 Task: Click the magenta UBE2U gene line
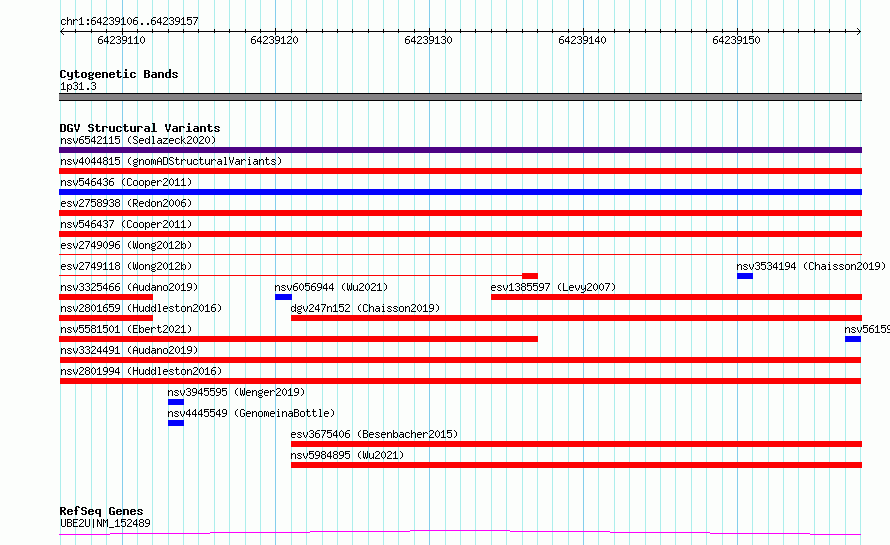460,533
